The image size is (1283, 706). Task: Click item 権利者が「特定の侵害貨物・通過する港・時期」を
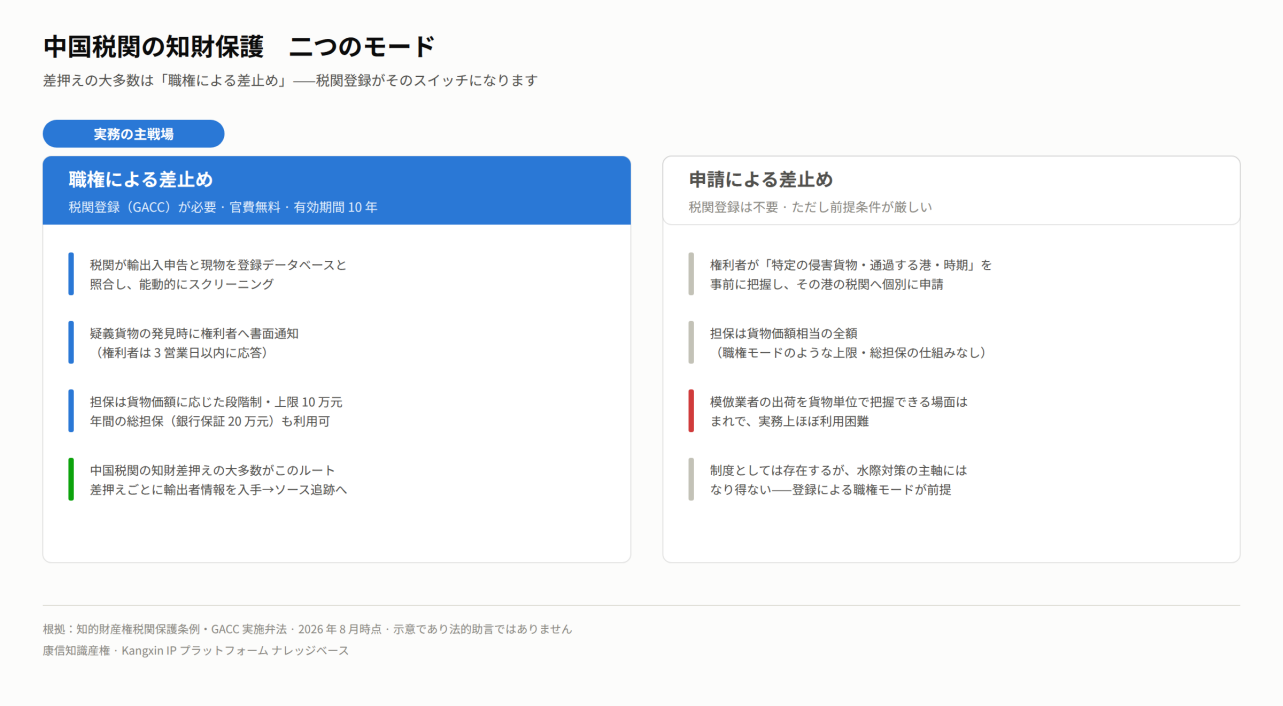coord(851,265)
